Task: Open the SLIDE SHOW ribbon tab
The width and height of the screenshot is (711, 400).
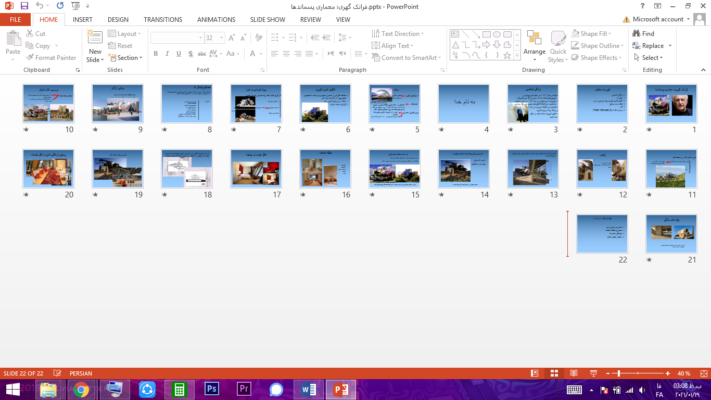Action: [269, 19]
